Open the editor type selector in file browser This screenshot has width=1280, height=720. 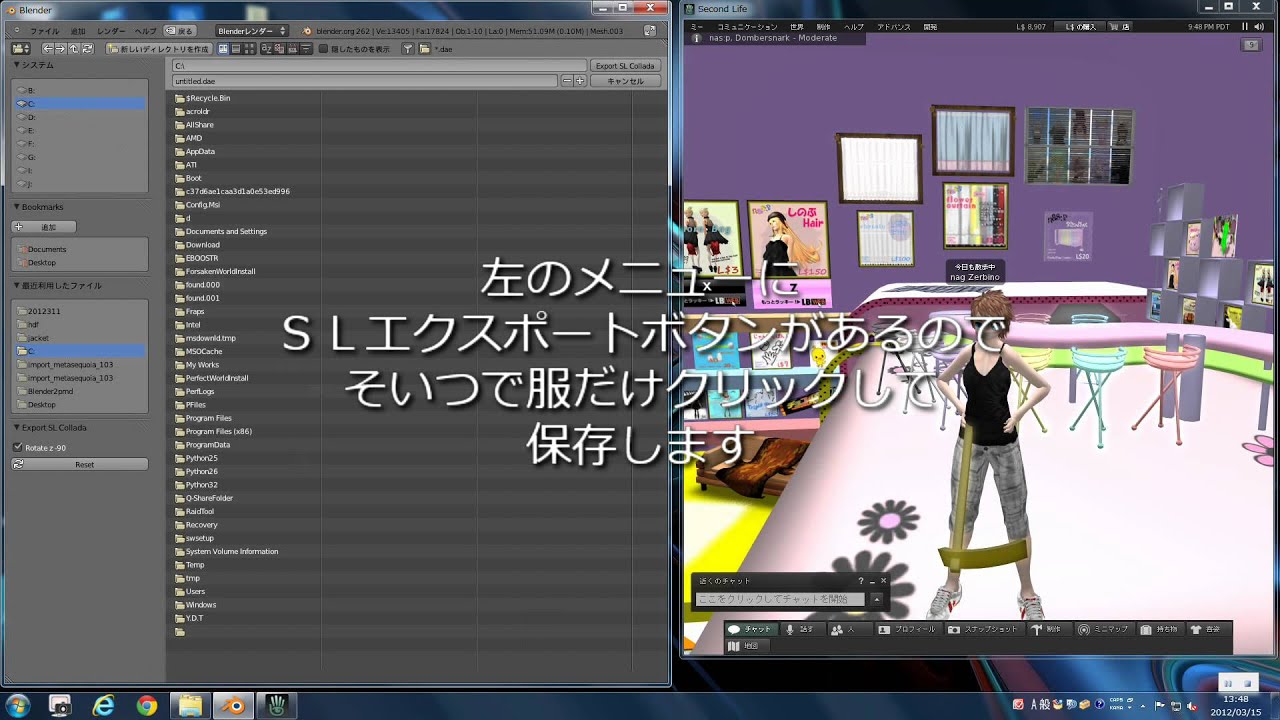point(21,49)
